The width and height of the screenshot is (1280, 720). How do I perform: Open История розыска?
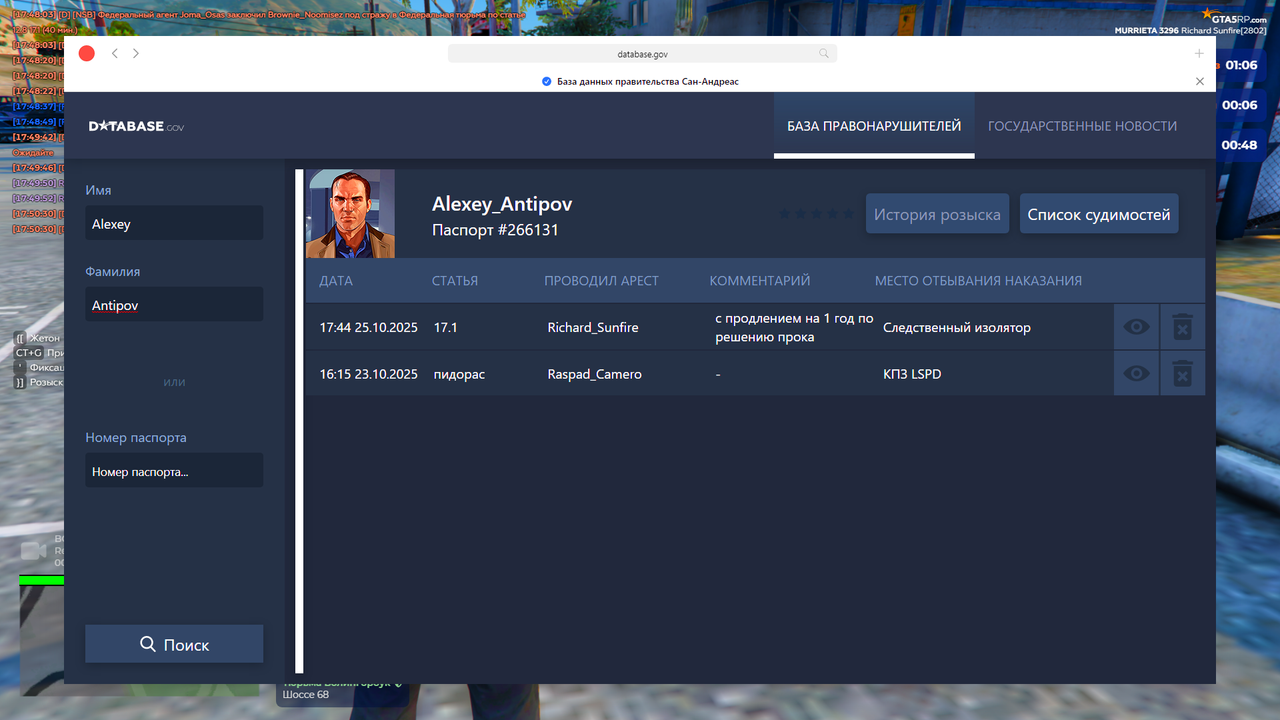pos(937,214)
